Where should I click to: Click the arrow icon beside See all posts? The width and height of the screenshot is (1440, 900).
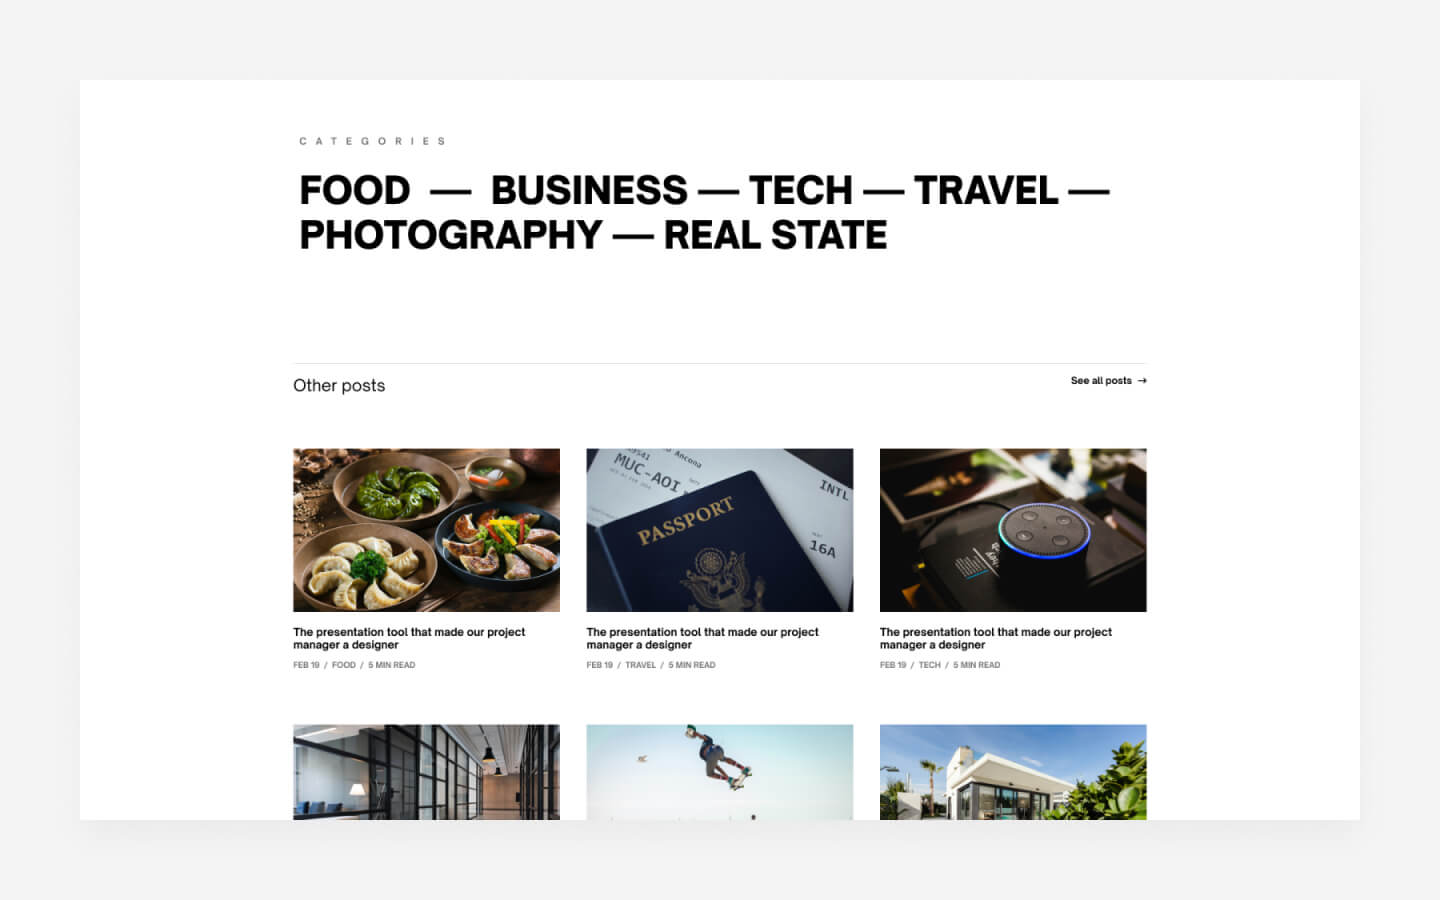point(1142,381)
